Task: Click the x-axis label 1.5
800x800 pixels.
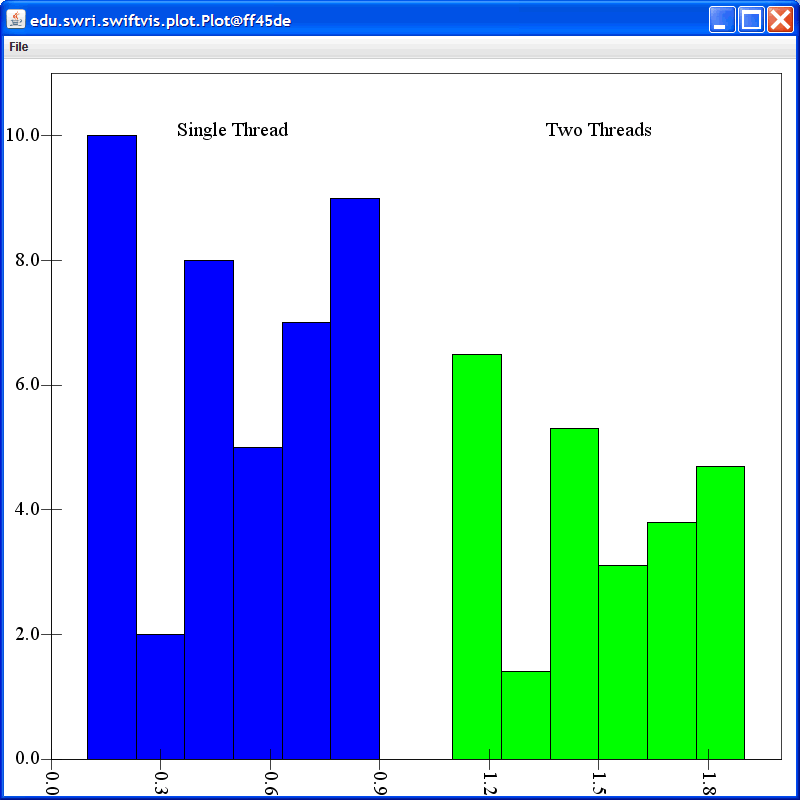Action: [x=598, y=784]
